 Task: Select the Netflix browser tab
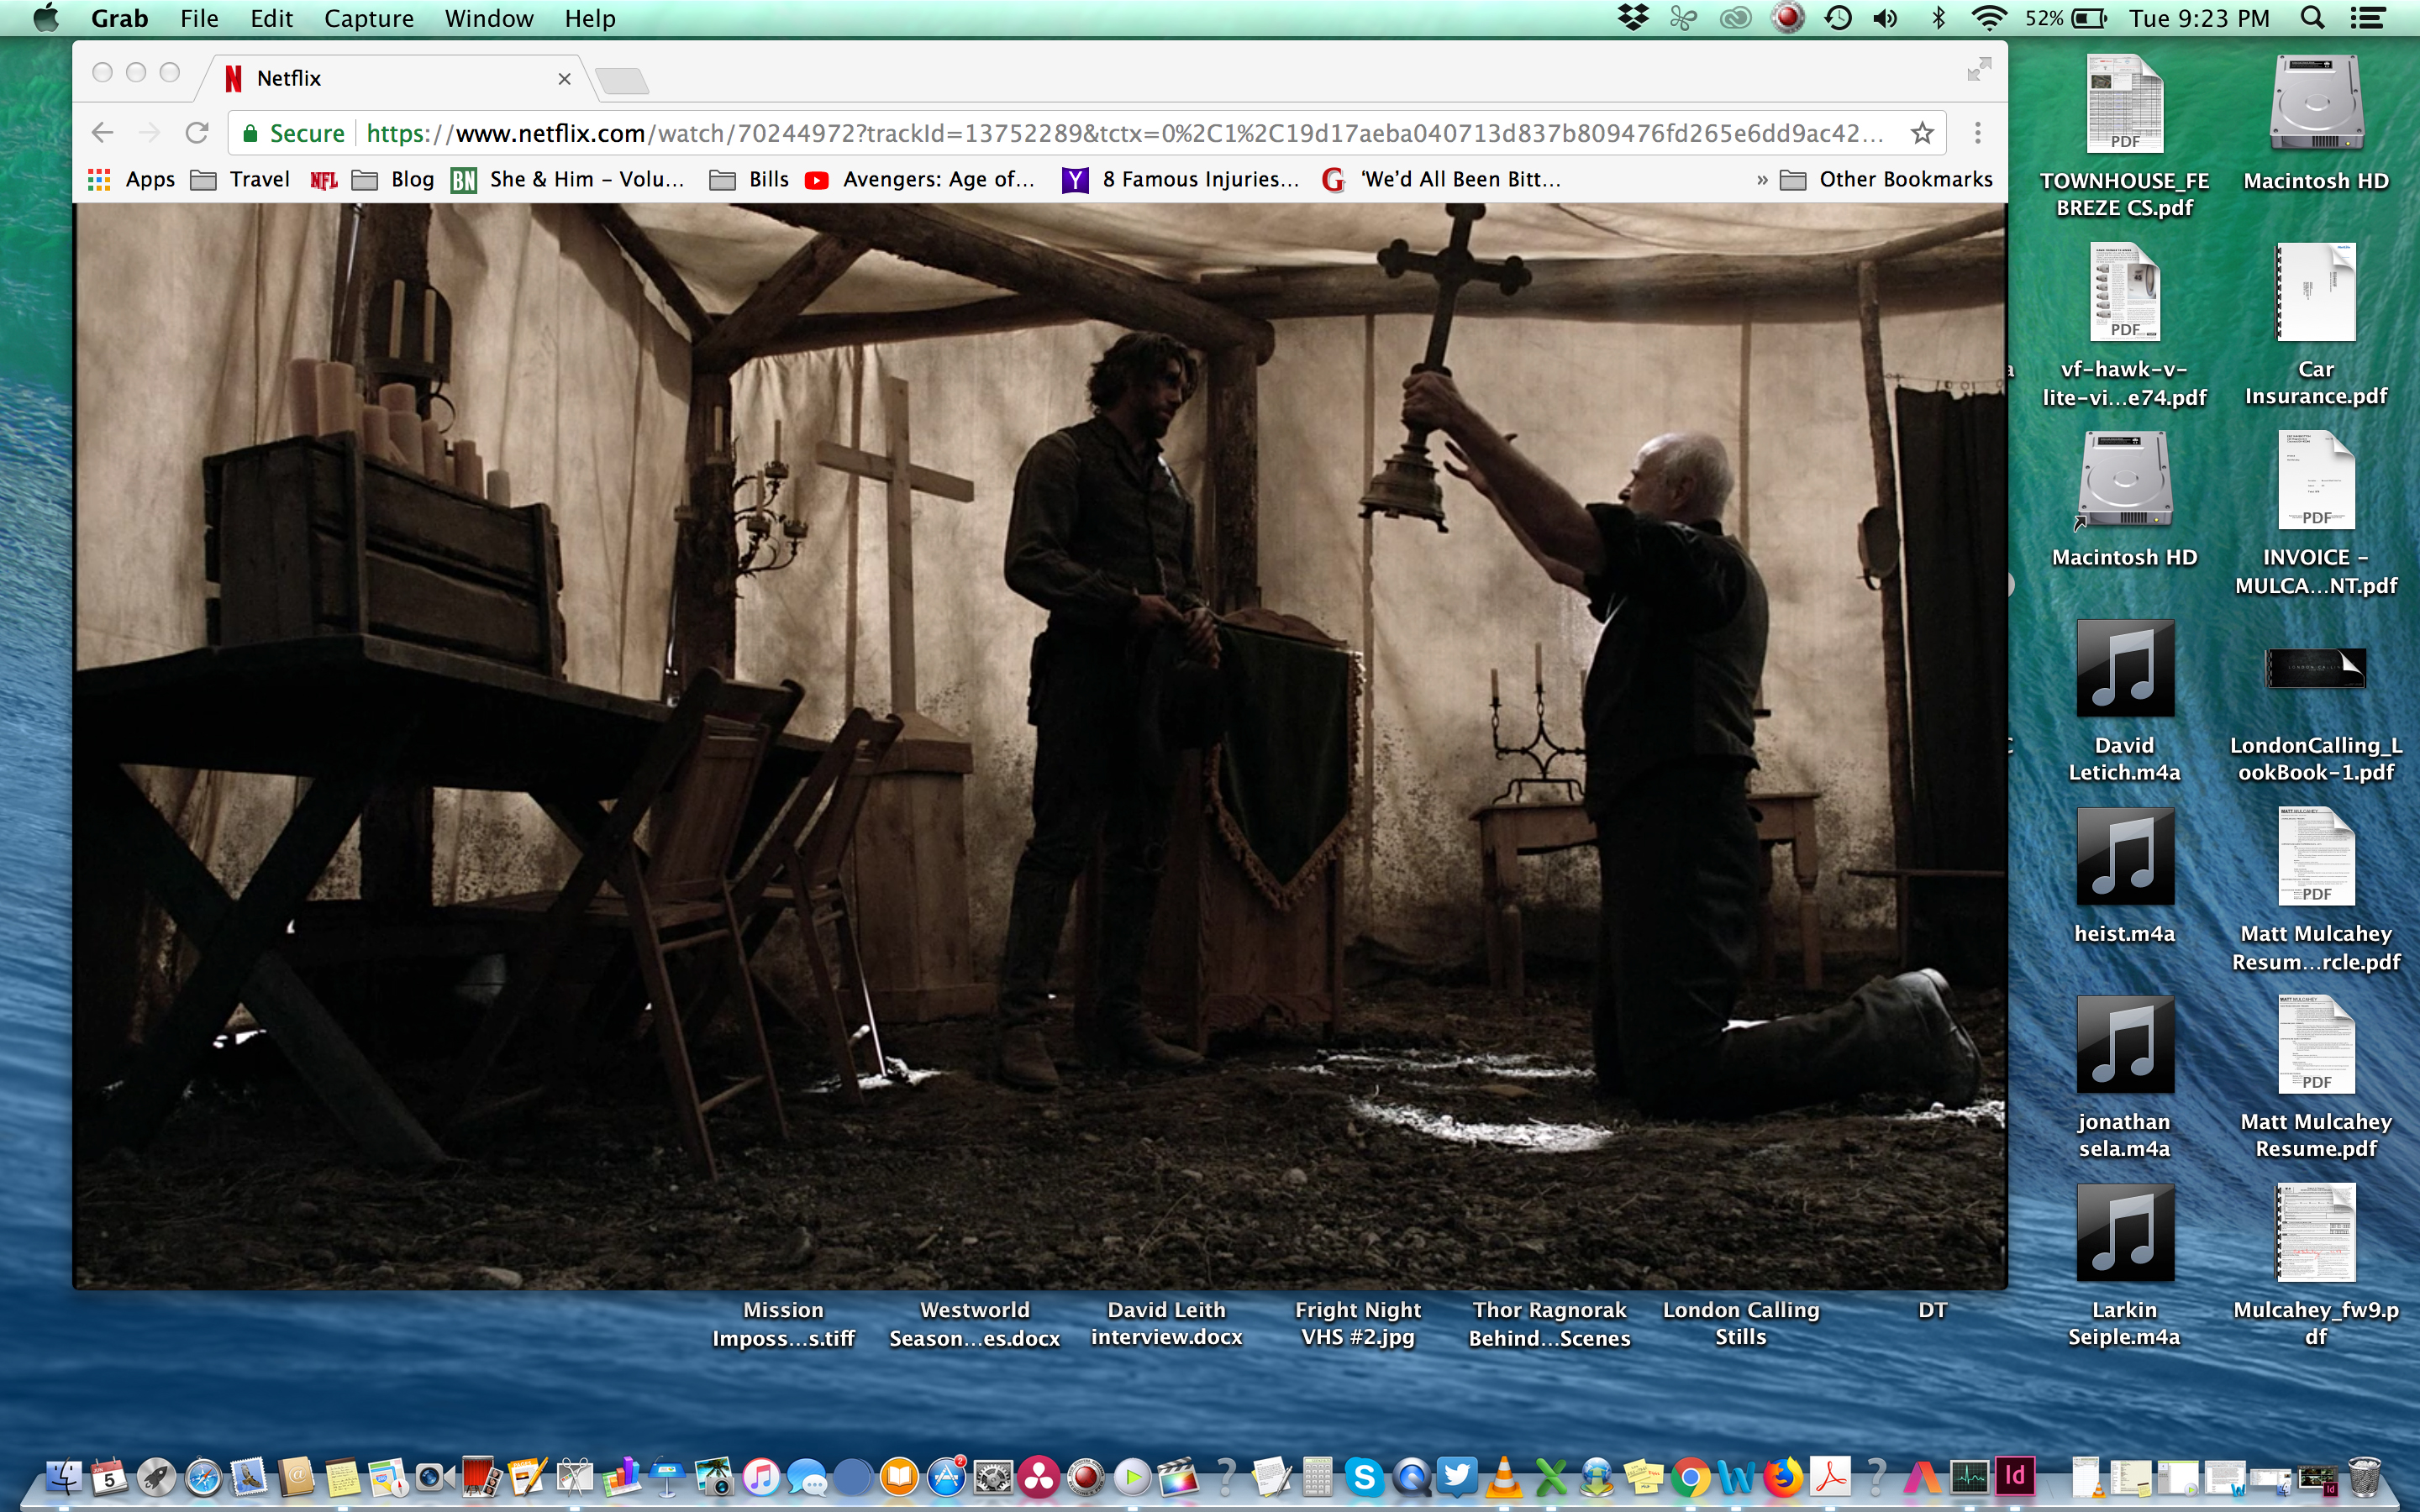tap(390, 78)
